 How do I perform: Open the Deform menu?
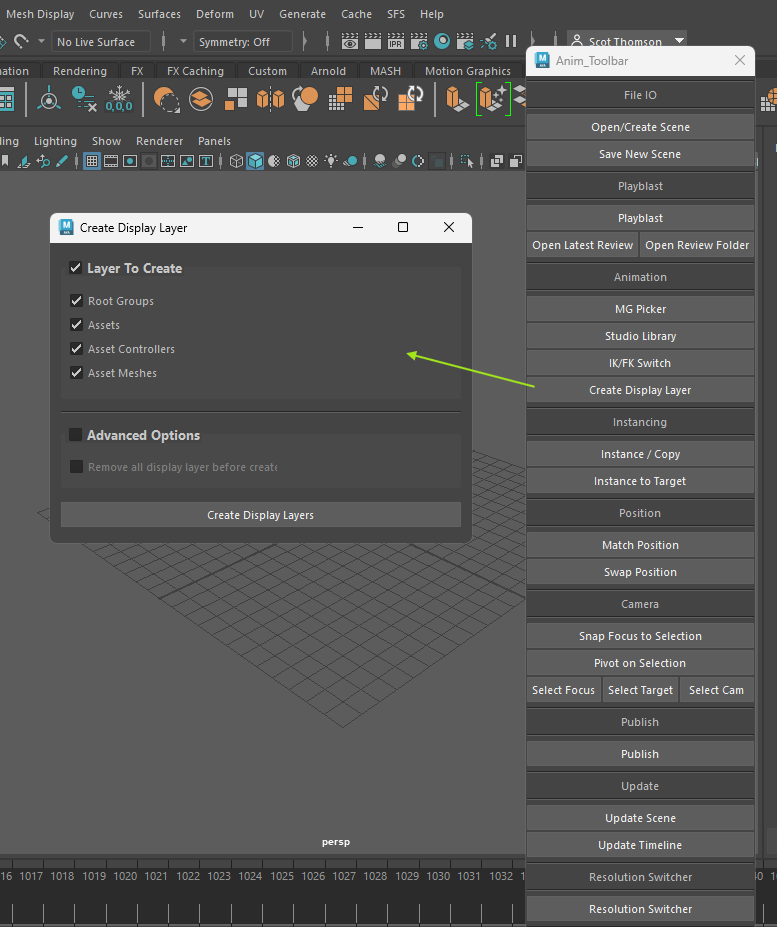point(214,14)
